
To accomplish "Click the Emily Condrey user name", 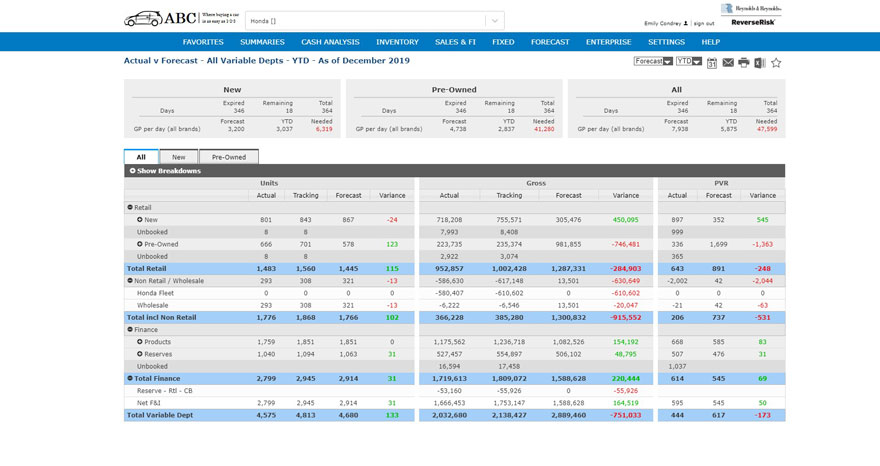I will click(662, 24).
